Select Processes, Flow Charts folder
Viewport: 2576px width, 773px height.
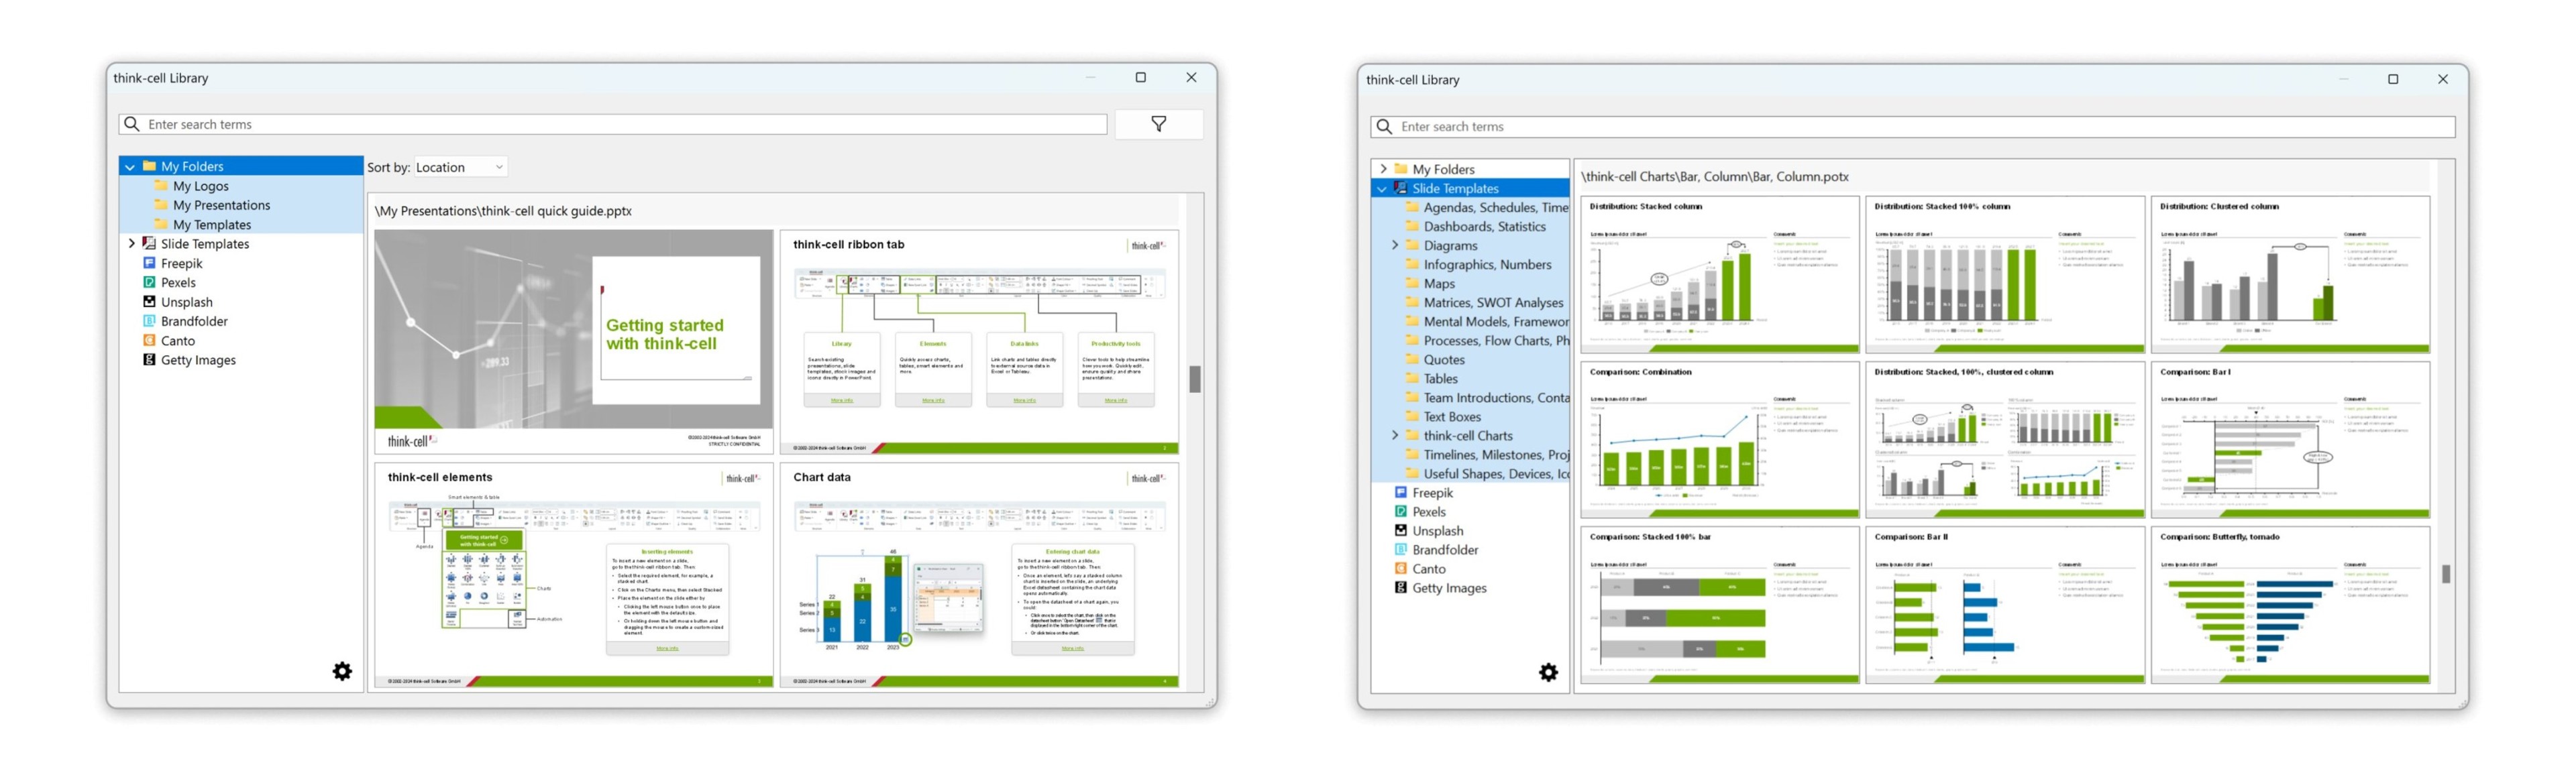(1487, 340)
